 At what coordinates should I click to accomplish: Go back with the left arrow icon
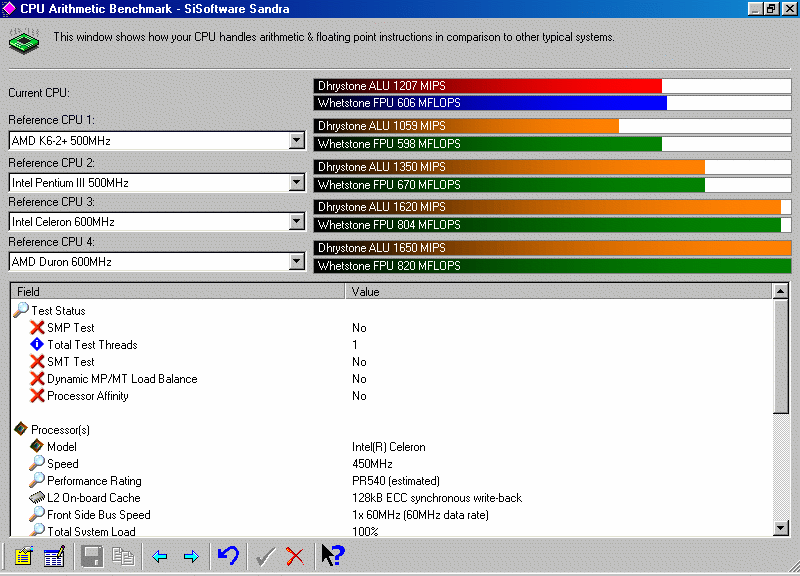160,556
